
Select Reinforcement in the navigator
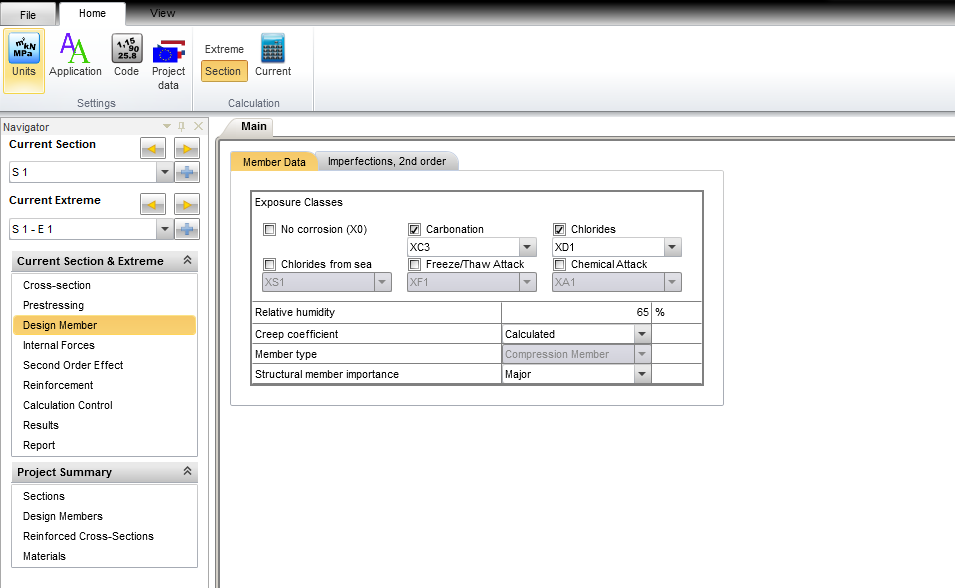click(59, 385)
